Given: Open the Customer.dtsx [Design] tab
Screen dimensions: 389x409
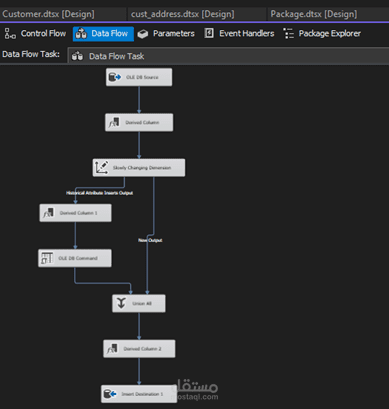Looking at the screenshot, I should point(49,14).
